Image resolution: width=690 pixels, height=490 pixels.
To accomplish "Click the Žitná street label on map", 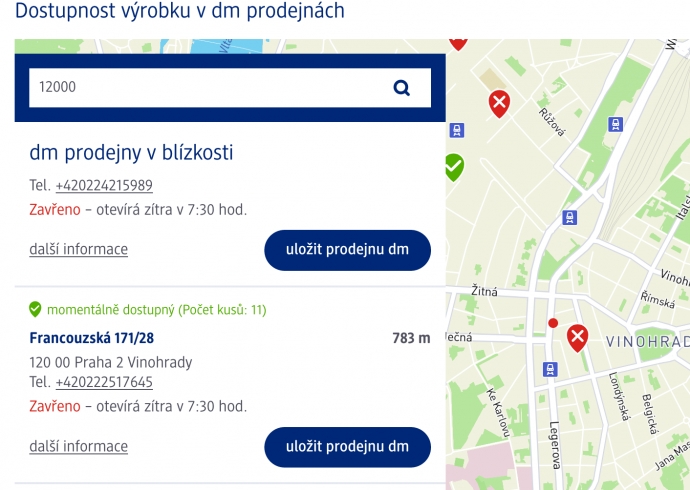I will point(484,291).
